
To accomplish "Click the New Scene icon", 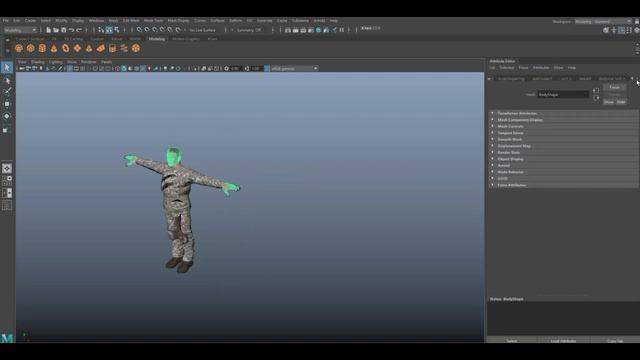I will click(49, 30).
